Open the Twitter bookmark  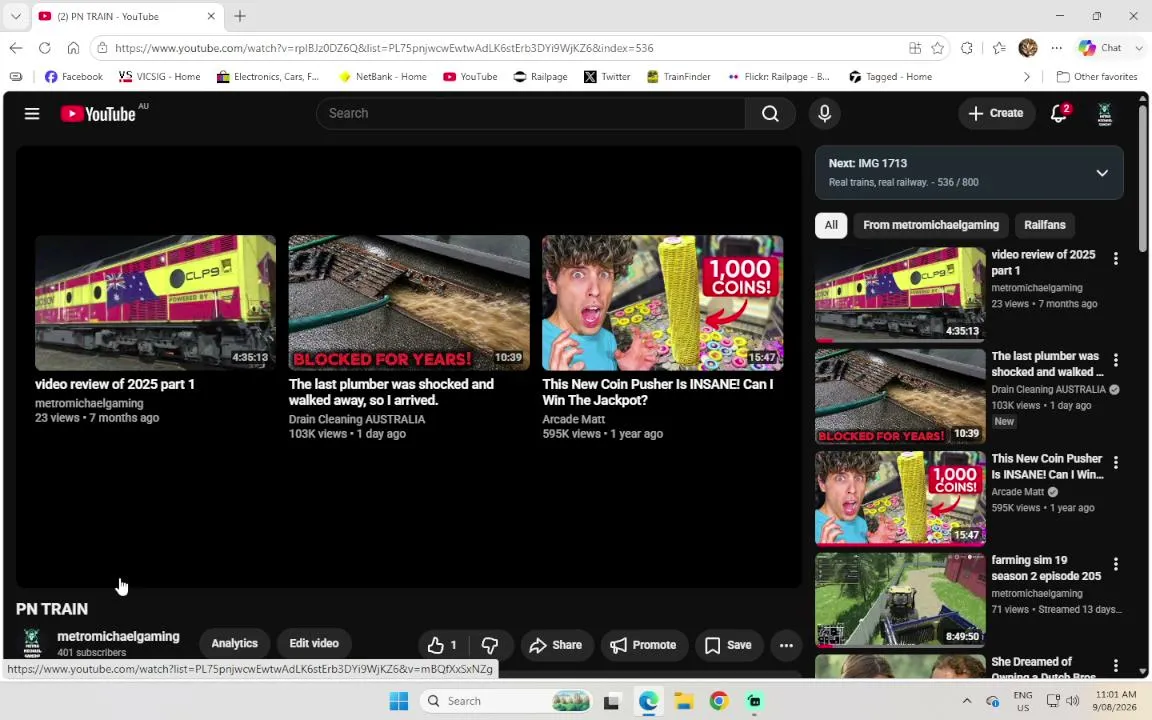click(608, 76)
